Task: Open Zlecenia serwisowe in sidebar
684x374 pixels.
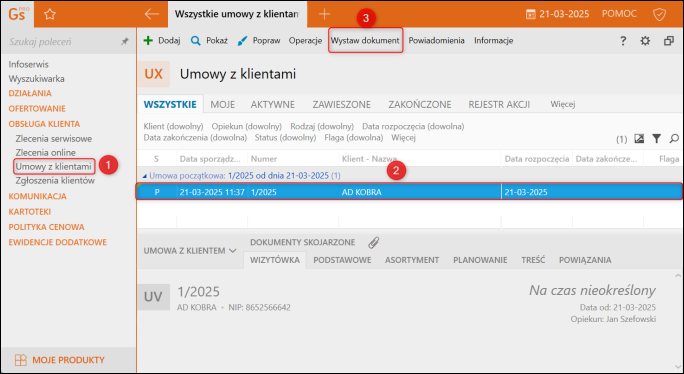Action: pos(54,139)
